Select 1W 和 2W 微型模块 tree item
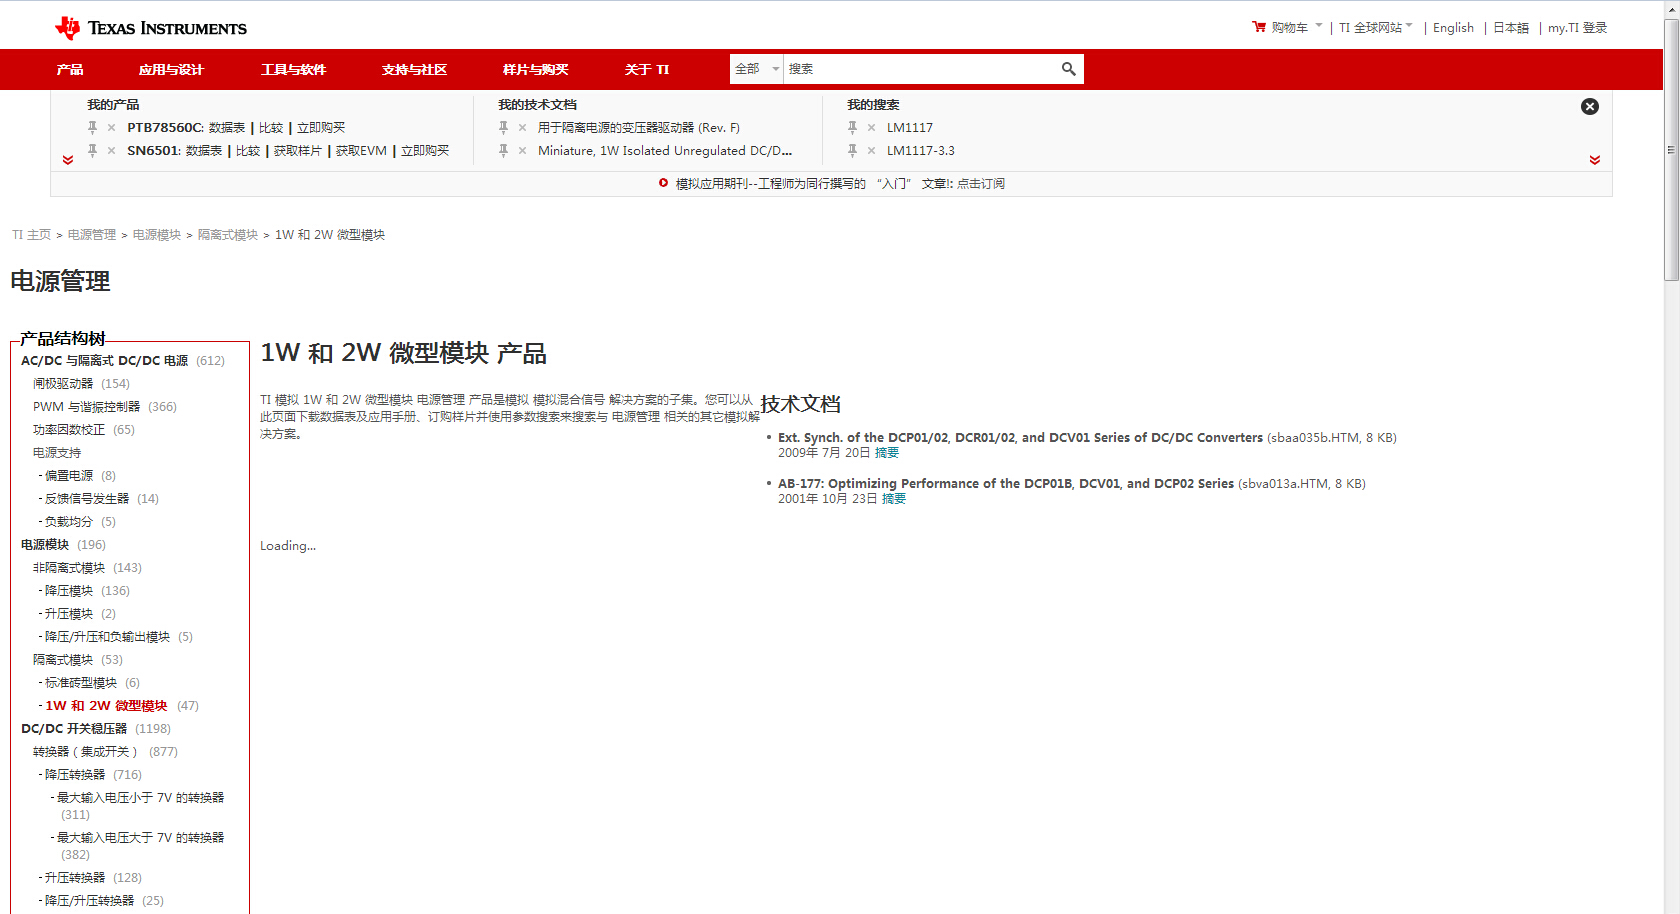The width and height of the screenshot is (1680, 914). click(106, 706)
